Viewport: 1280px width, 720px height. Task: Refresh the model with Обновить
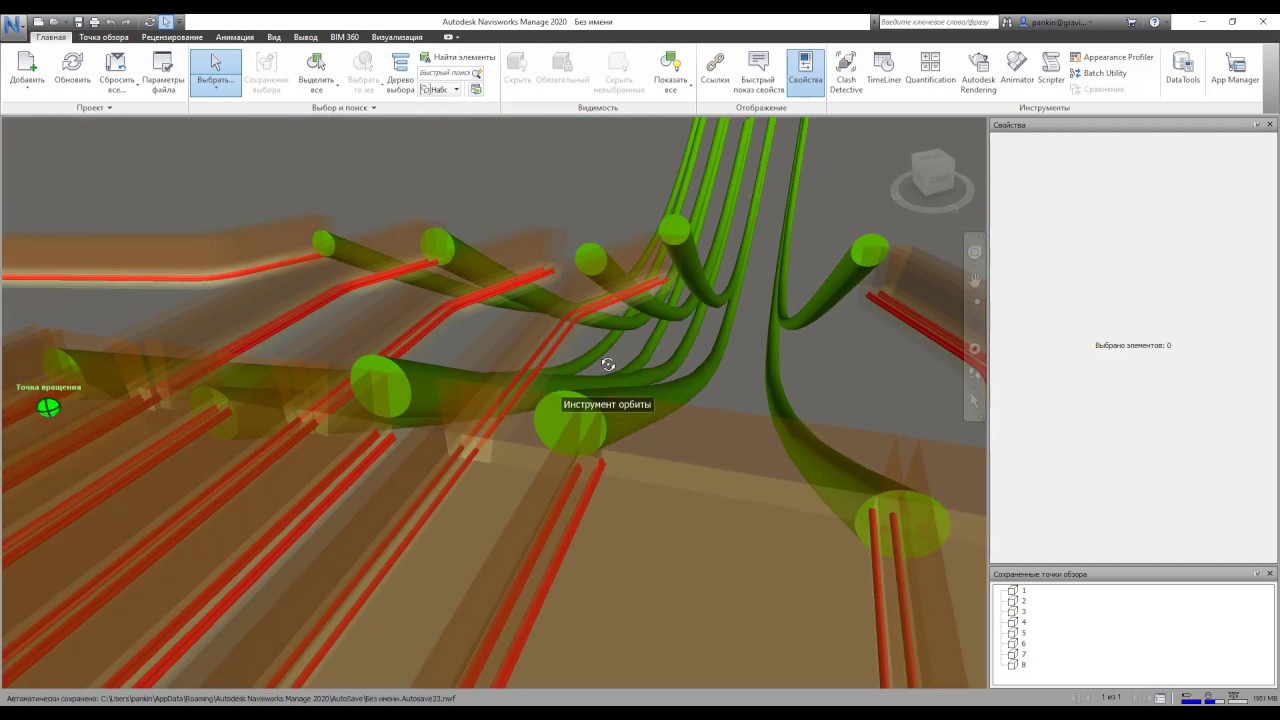(72, 70)
